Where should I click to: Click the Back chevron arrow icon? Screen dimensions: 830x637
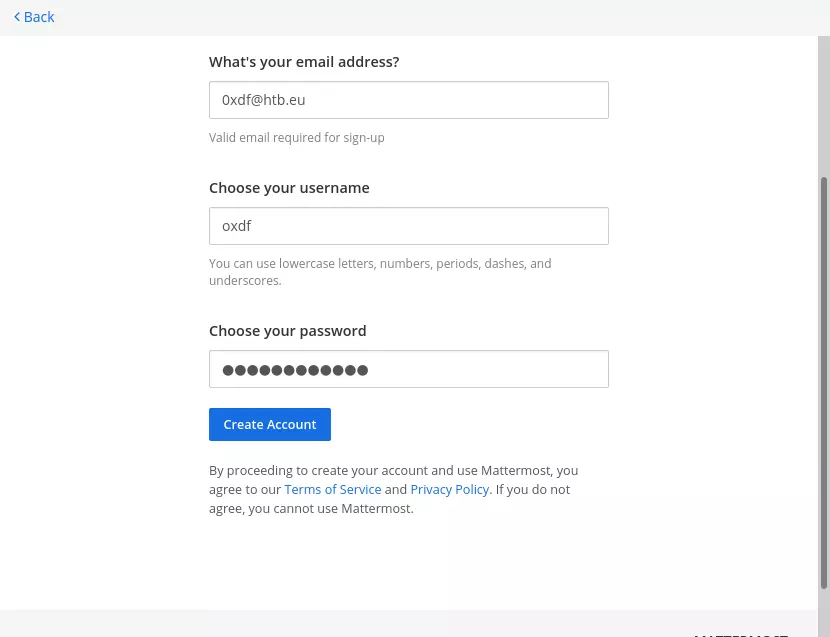pyautogui.click(x=17, y=17)
